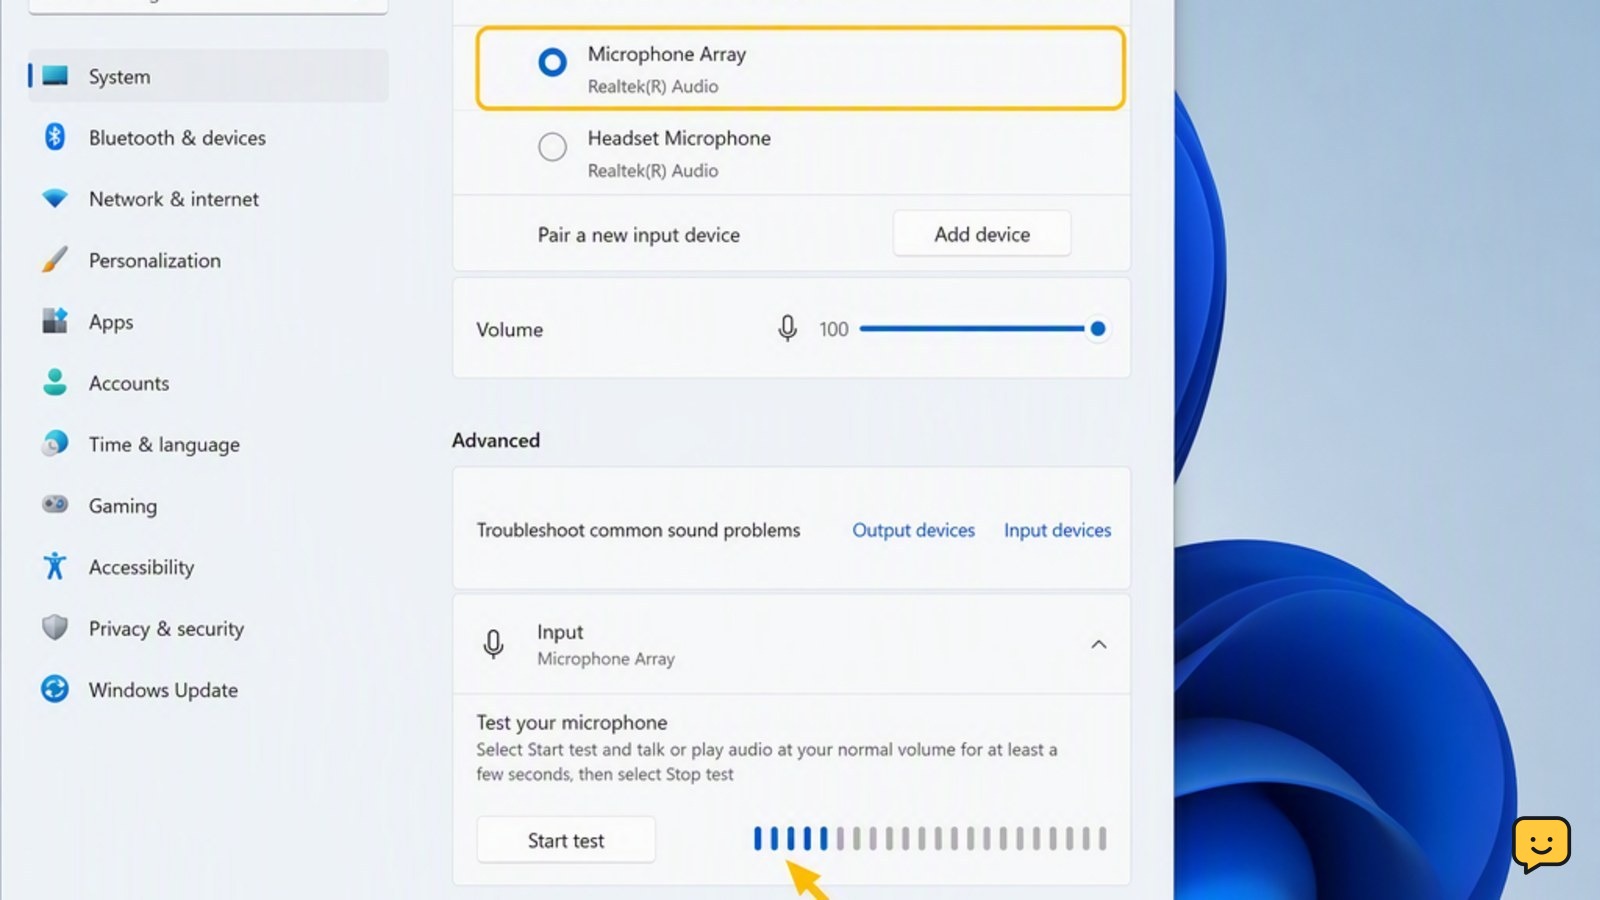Collapse the Input Microphone Array section
This screenshot has height=900, width=1600.
click(1099, 644)
